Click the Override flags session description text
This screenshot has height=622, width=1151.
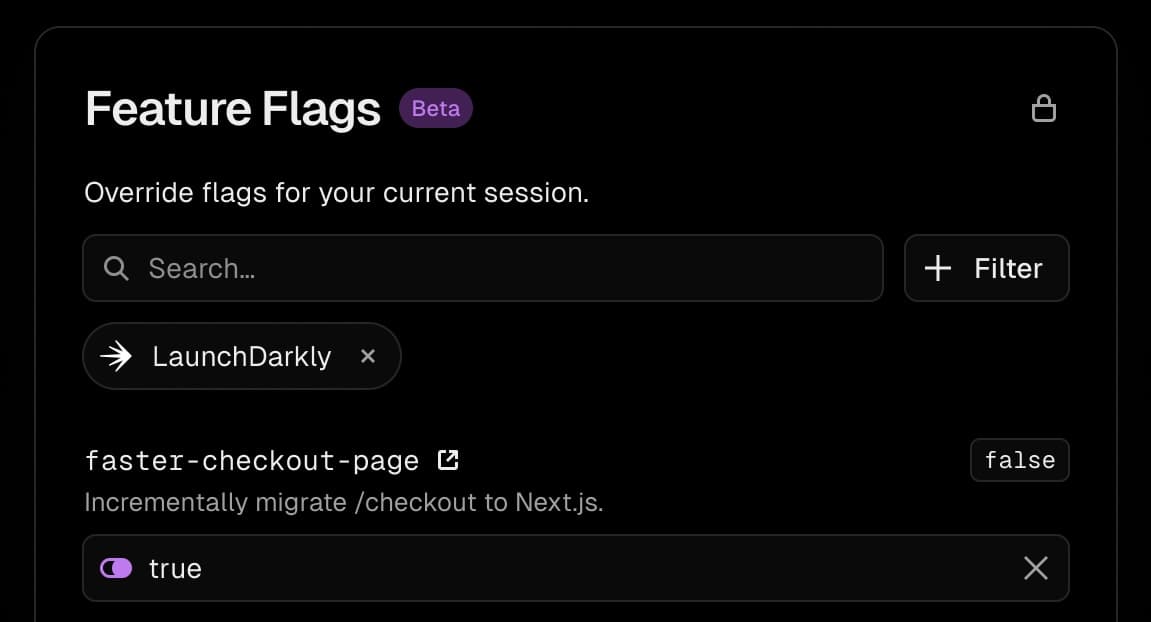coord(336,192)
